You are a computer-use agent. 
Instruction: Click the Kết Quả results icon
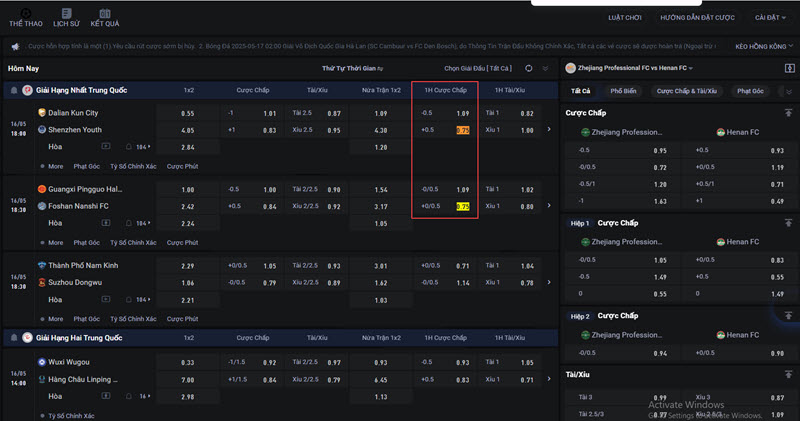tap(104, 16)
